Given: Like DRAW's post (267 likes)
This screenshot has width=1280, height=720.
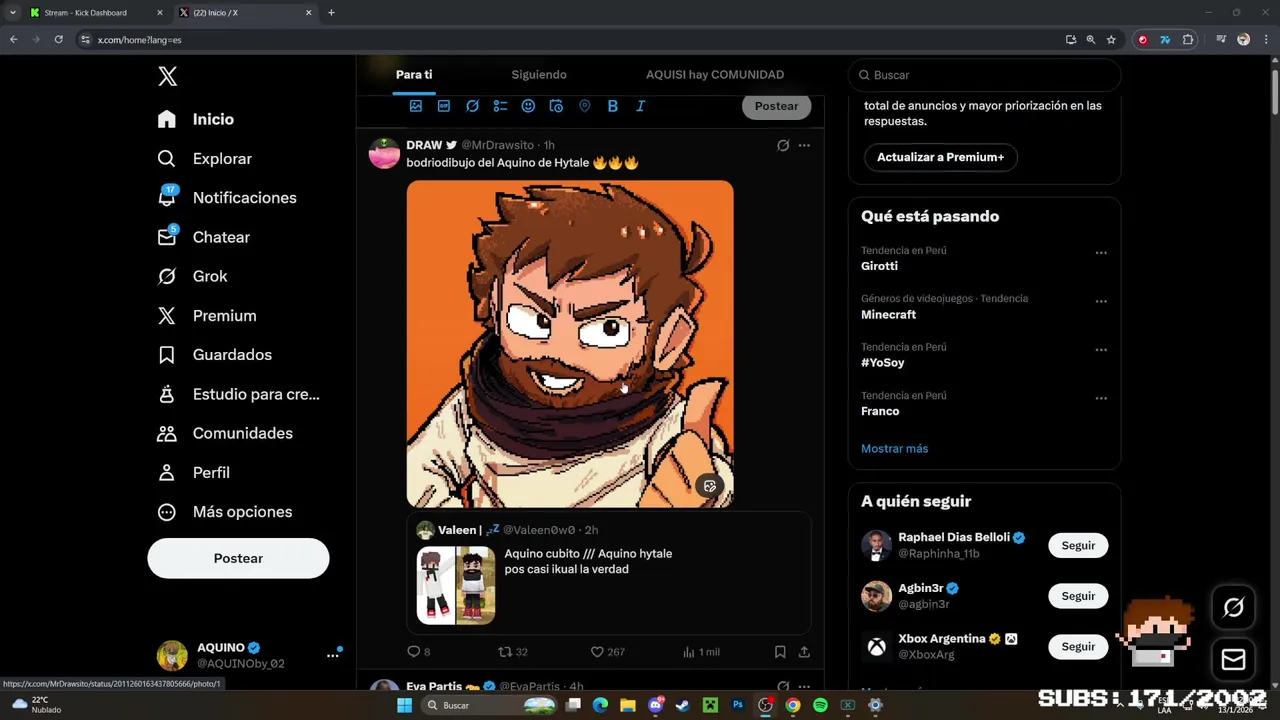Looking at the screenshot, I should 607,652.
